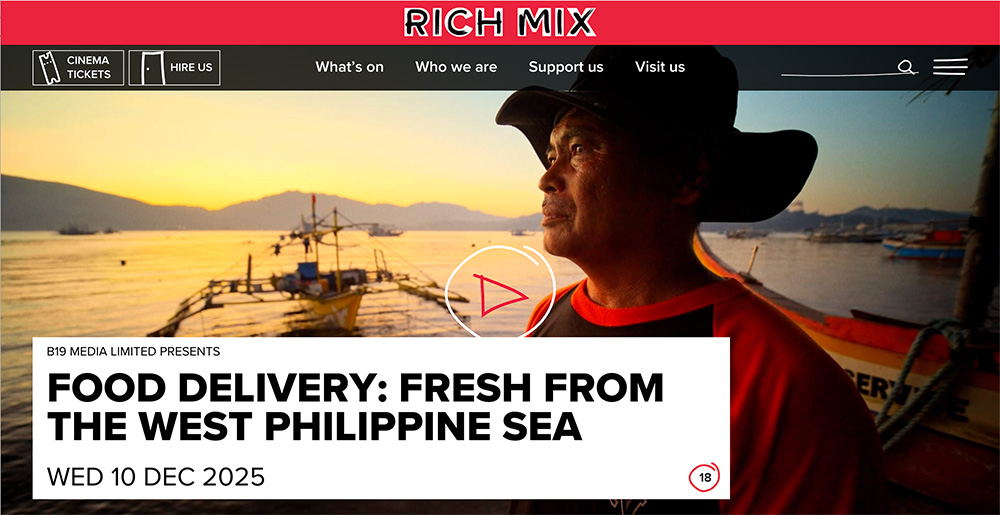Play the event trailer video
1000x515 pixels.
(500, 292)
